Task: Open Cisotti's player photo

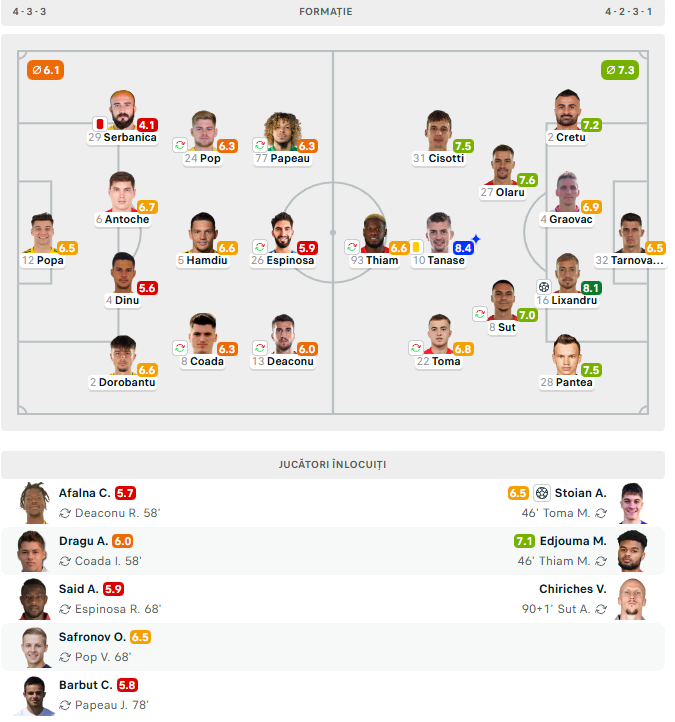Action: click(x=438, y=131)
